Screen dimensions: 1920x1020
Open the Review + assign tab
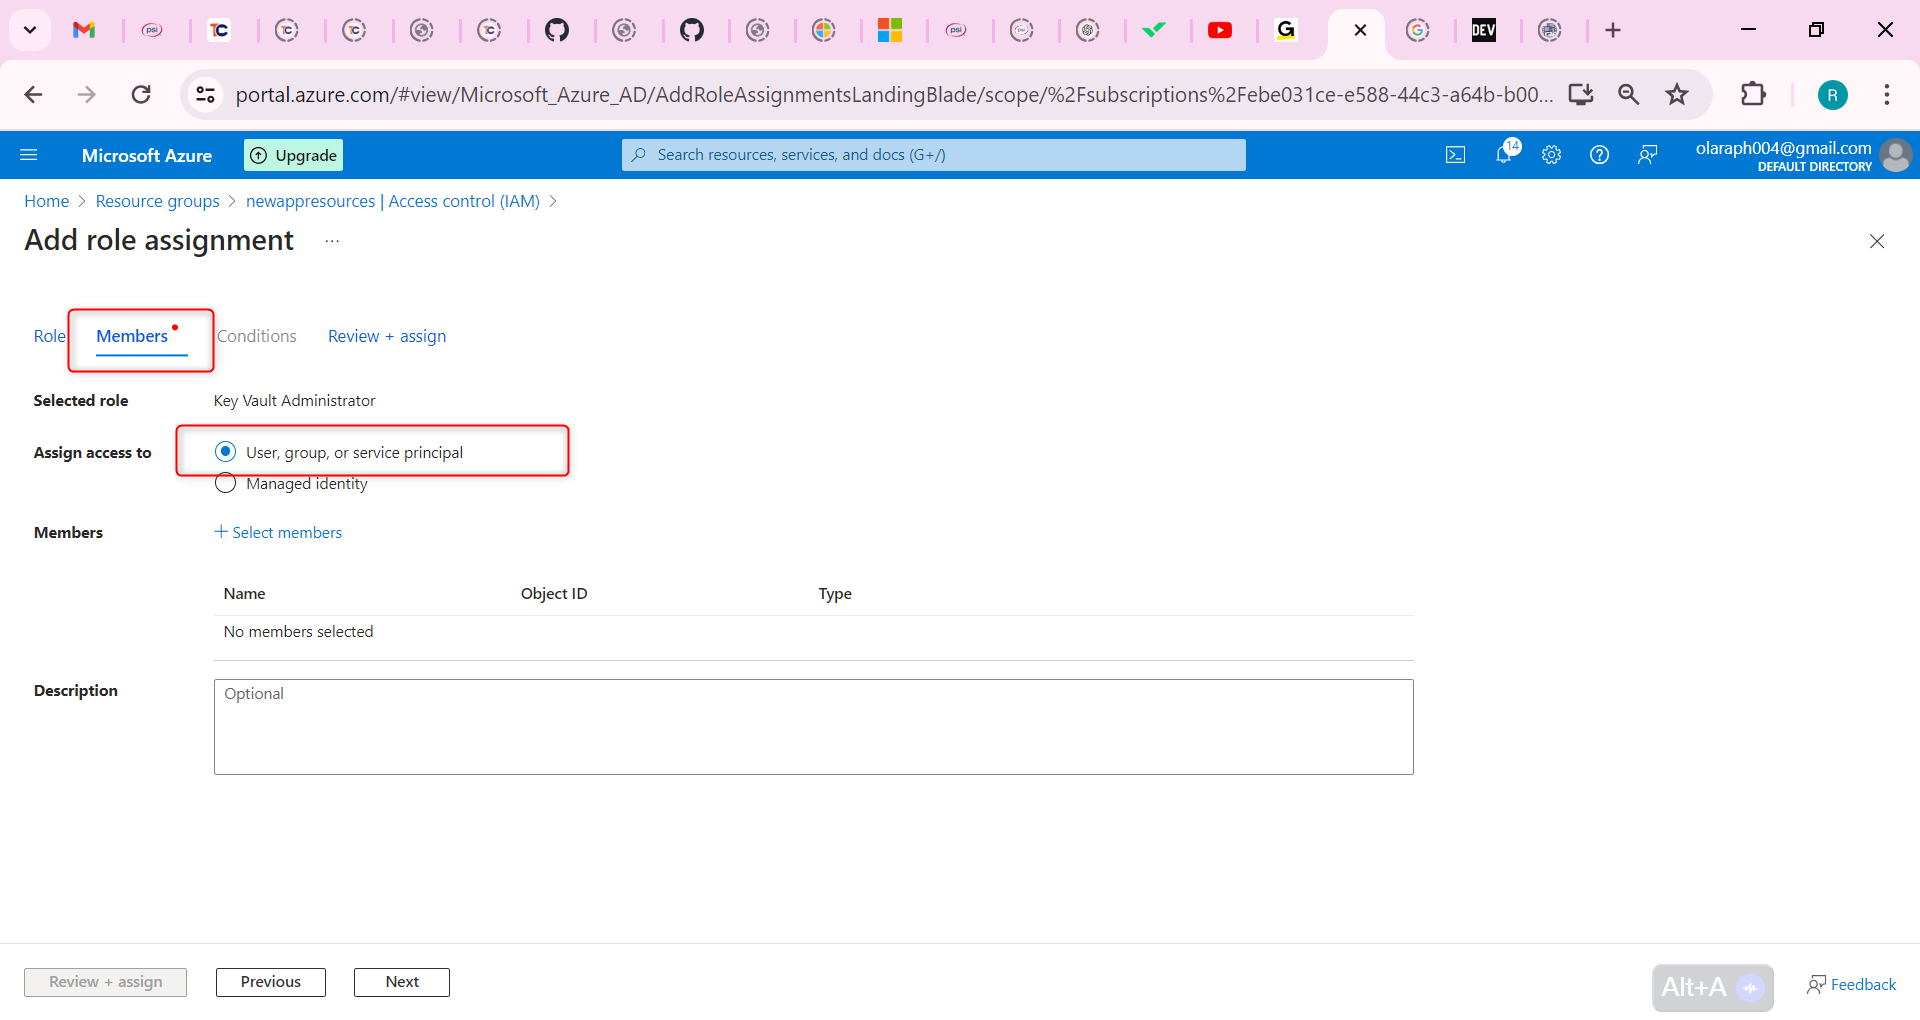pyautogui.click(x=387, y=336)
